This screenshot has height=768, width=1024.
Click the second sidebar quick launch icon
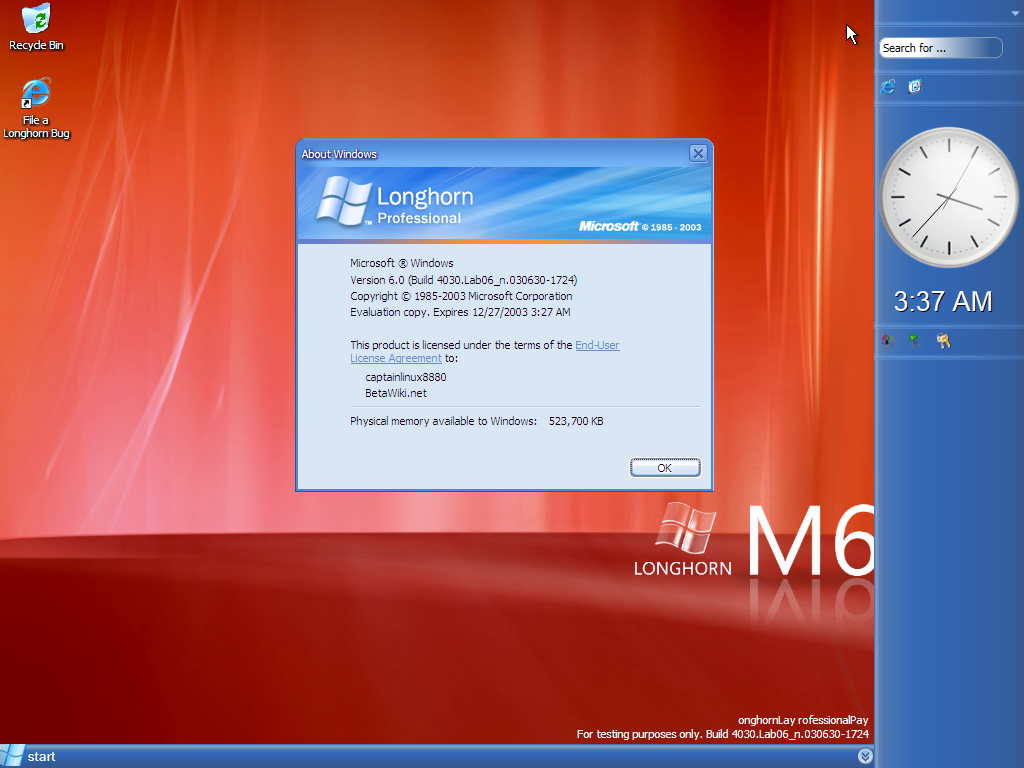pyautogui.click(x=915, y=86)
